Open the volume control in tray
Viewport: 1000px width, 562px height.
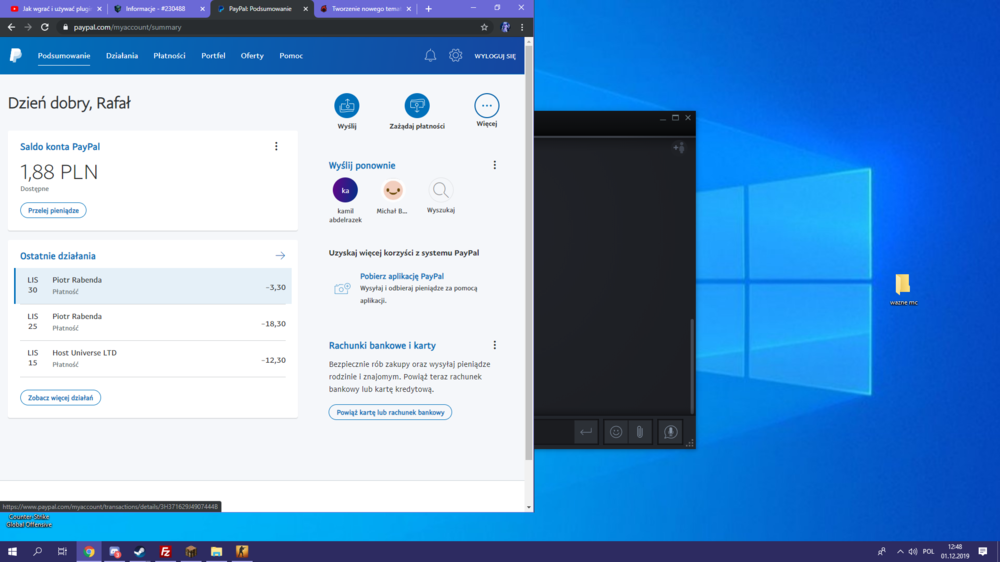913,552
